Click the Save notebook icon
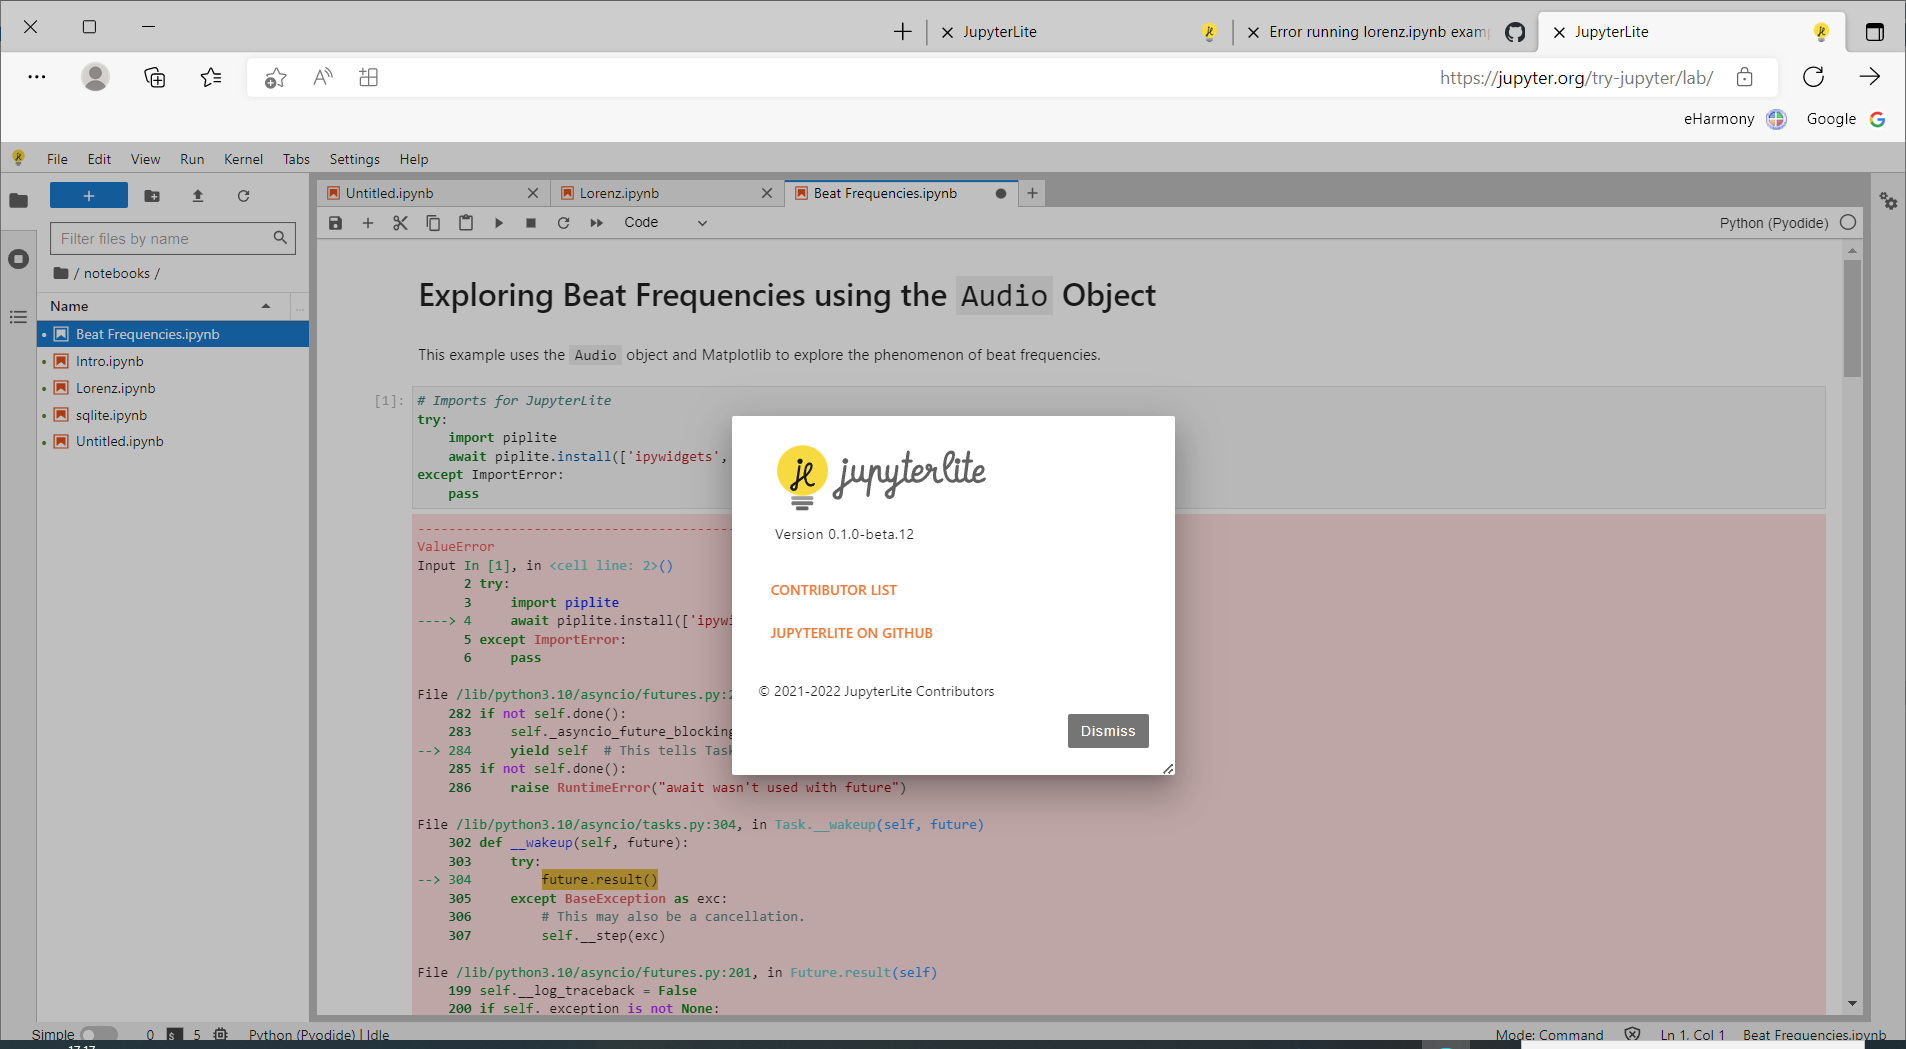 335,222
